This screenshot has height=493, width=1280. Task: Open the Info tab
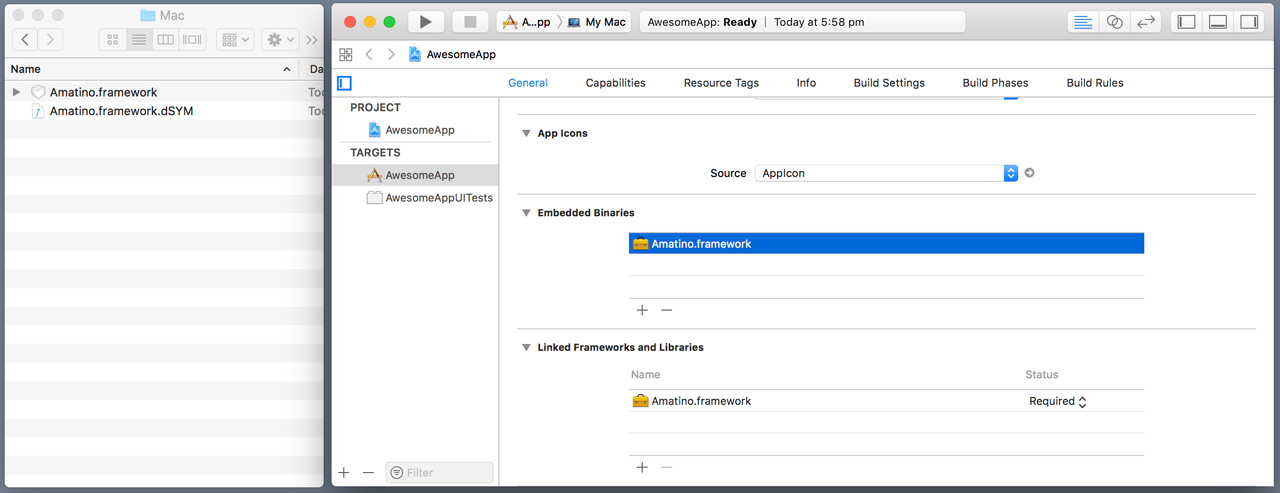(x=806, y=83)
